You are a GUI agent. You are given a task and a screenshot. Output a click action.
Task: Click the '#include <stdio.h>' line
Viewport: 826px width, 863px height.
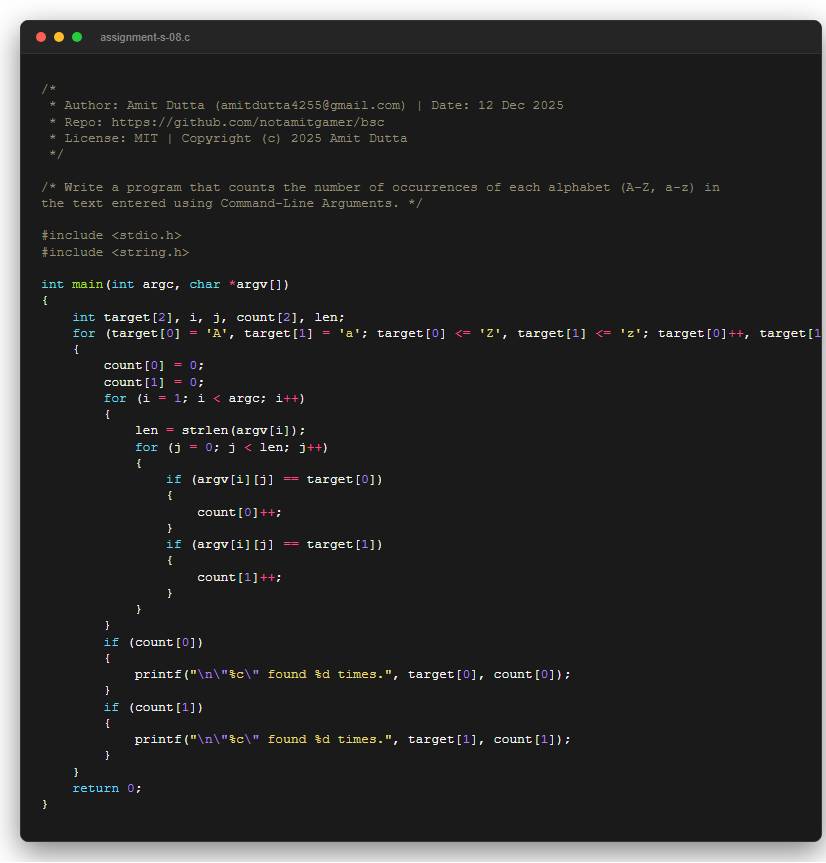click(x=111, y=236)
